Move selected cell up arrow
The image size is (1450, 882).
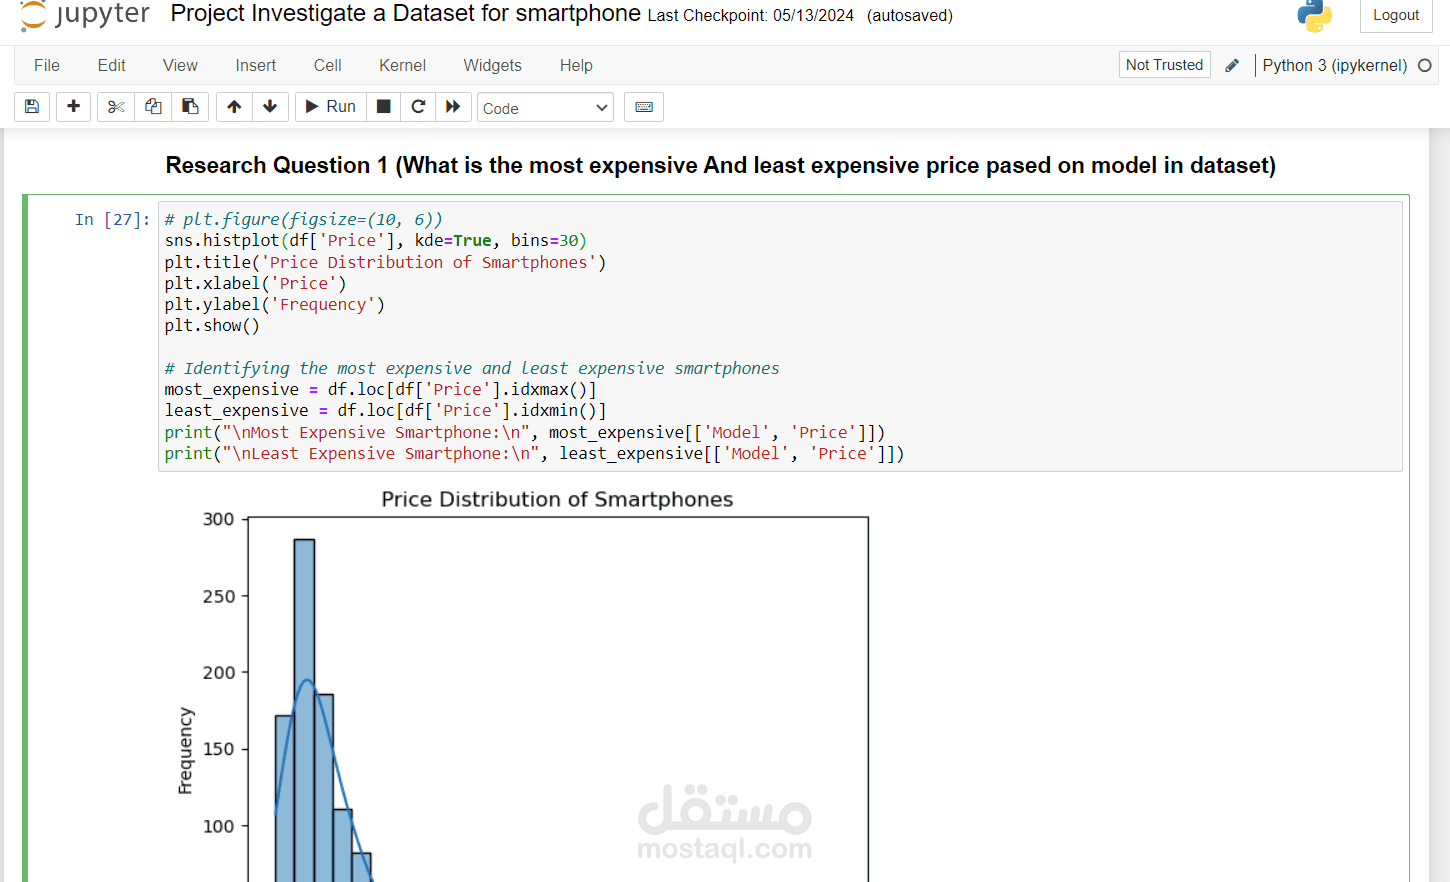click(x=234, y=107)
